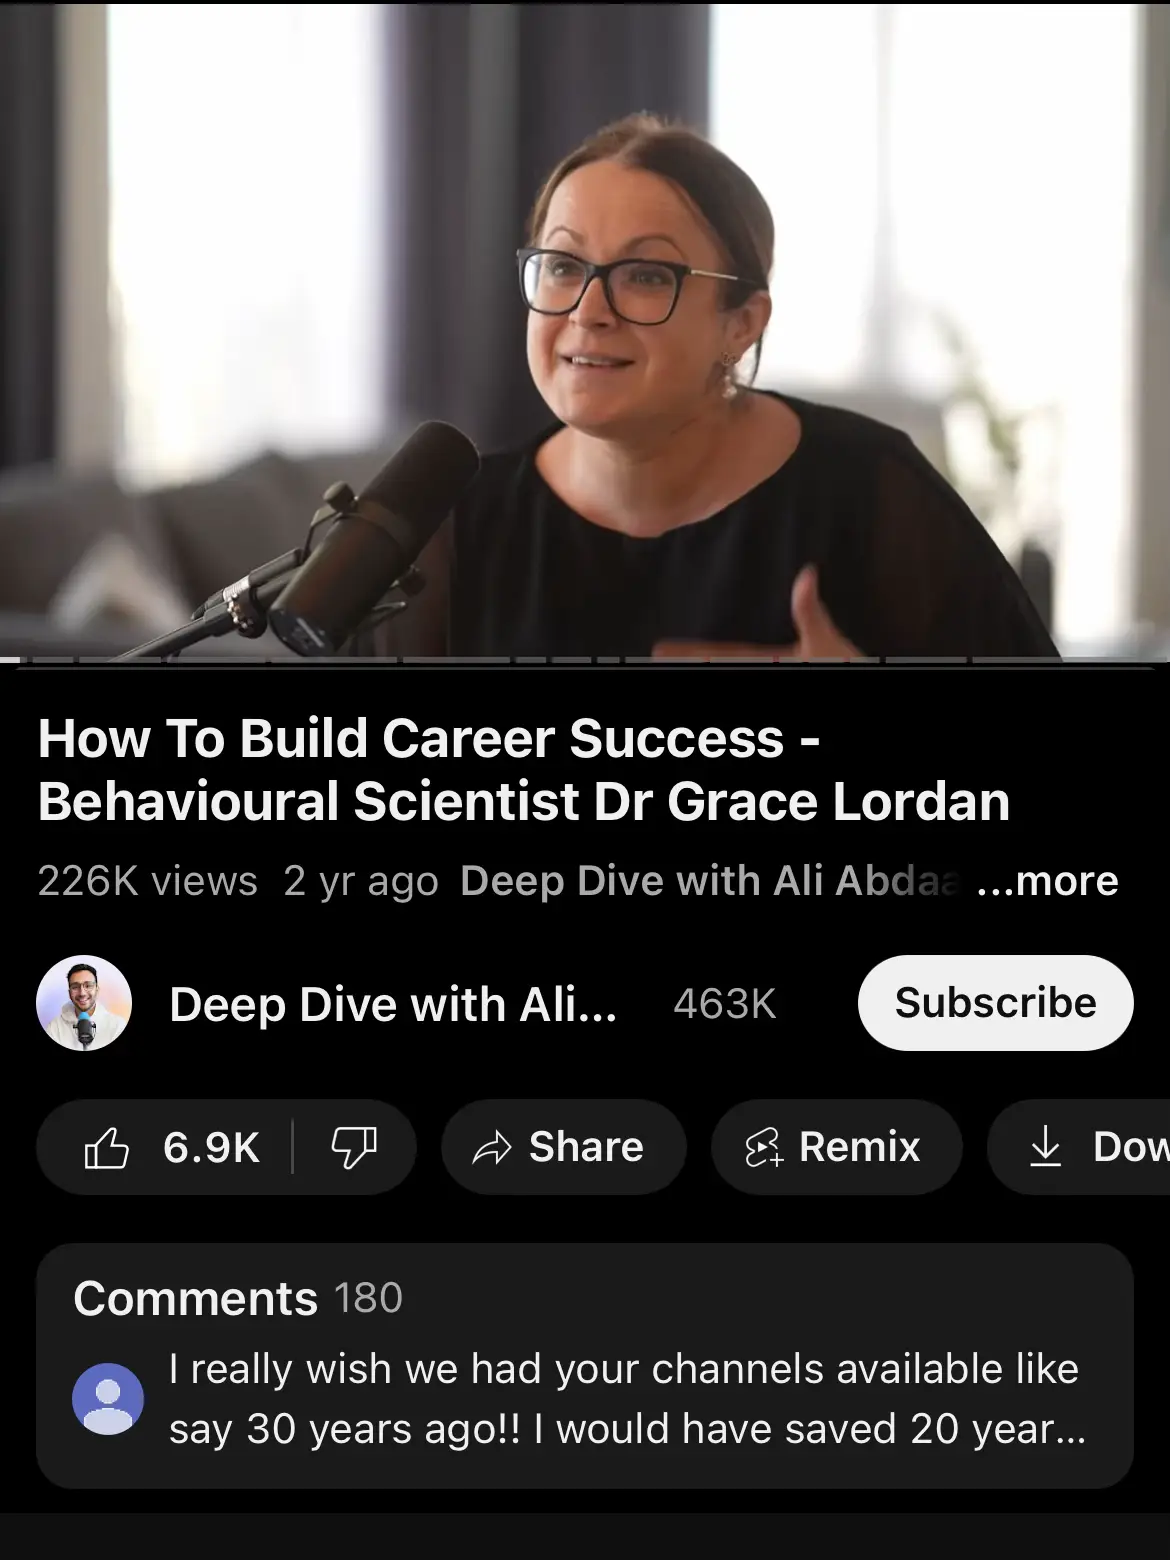This screenshot has width=1170, height=1560.
Task: Expand the Comments section header
Action: (196, 1299)
